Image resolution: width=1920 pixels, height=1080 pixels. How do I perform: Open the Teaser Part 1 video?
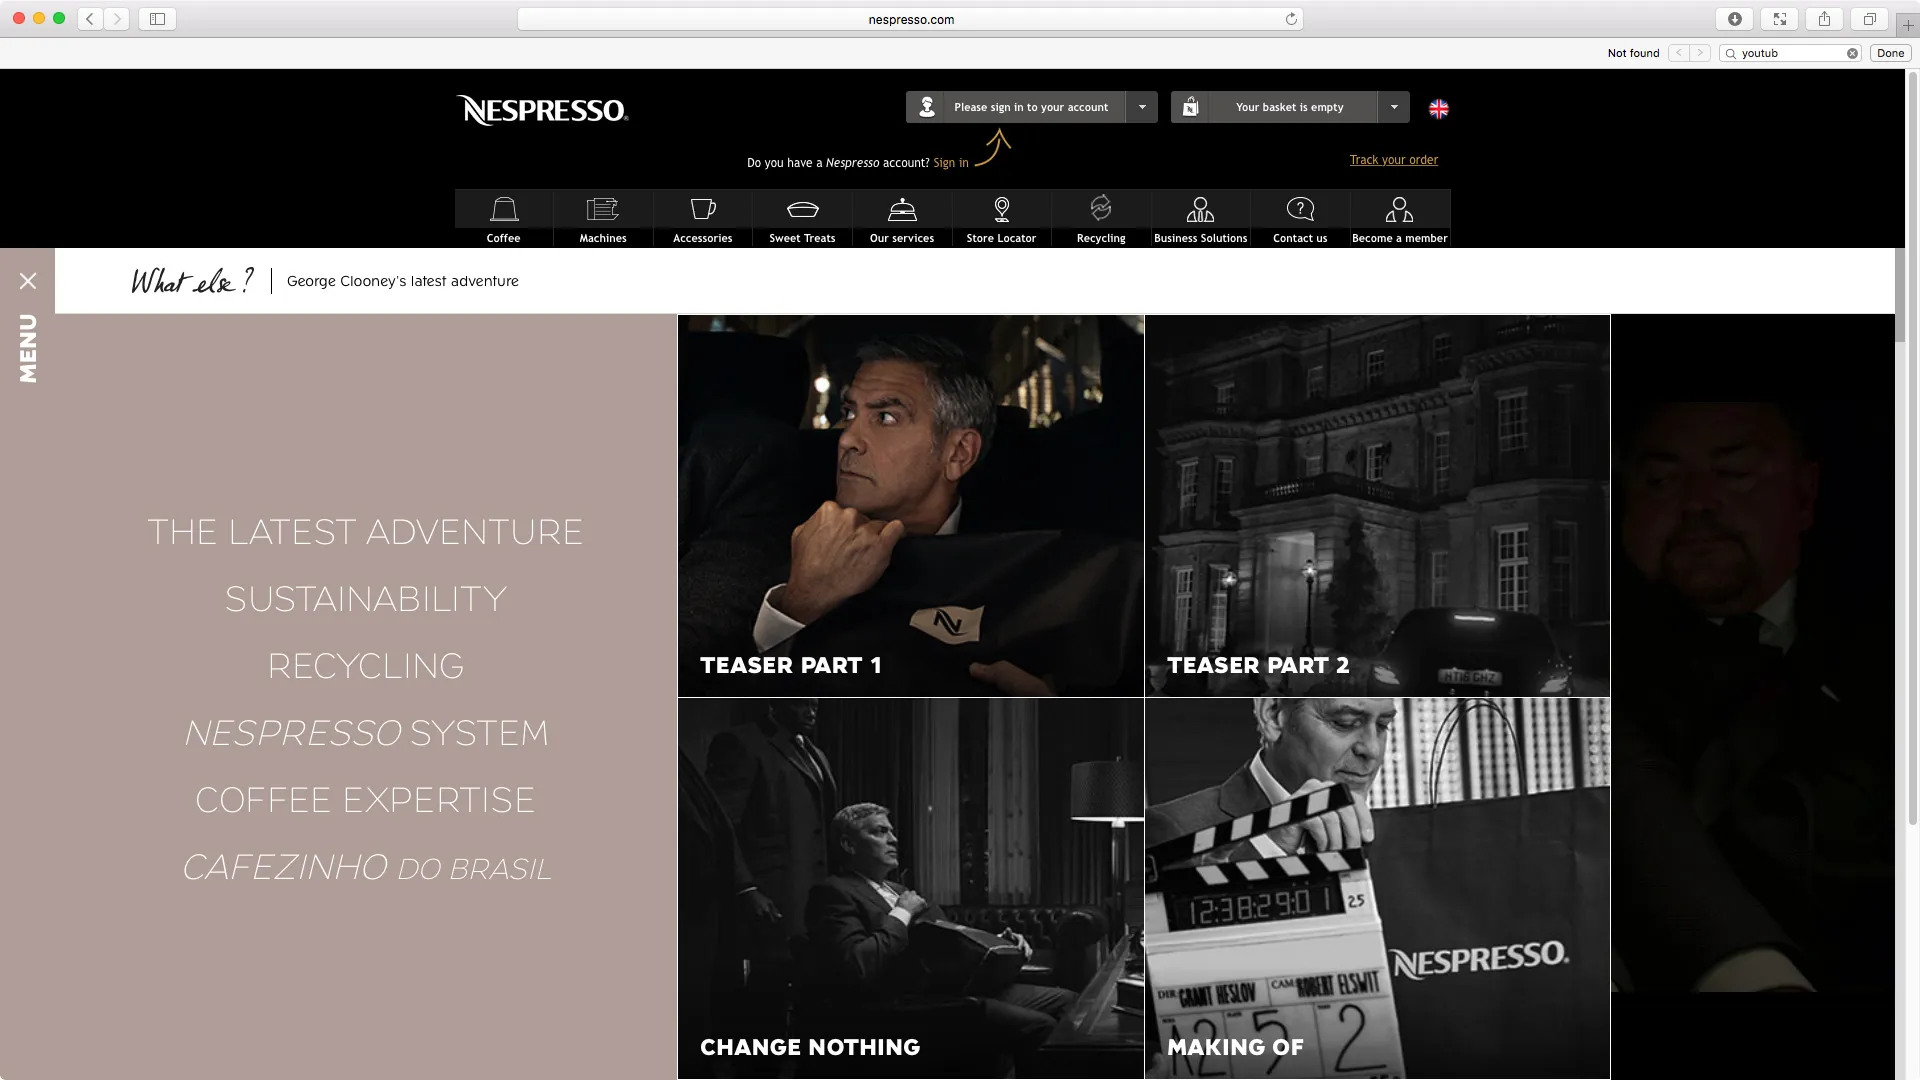[911, 506]
